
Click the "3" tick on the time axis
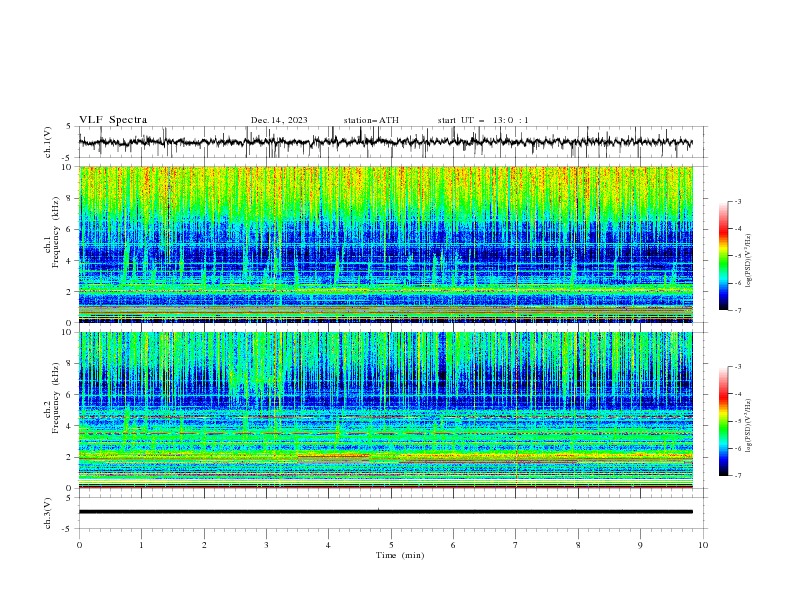(266, 545)
